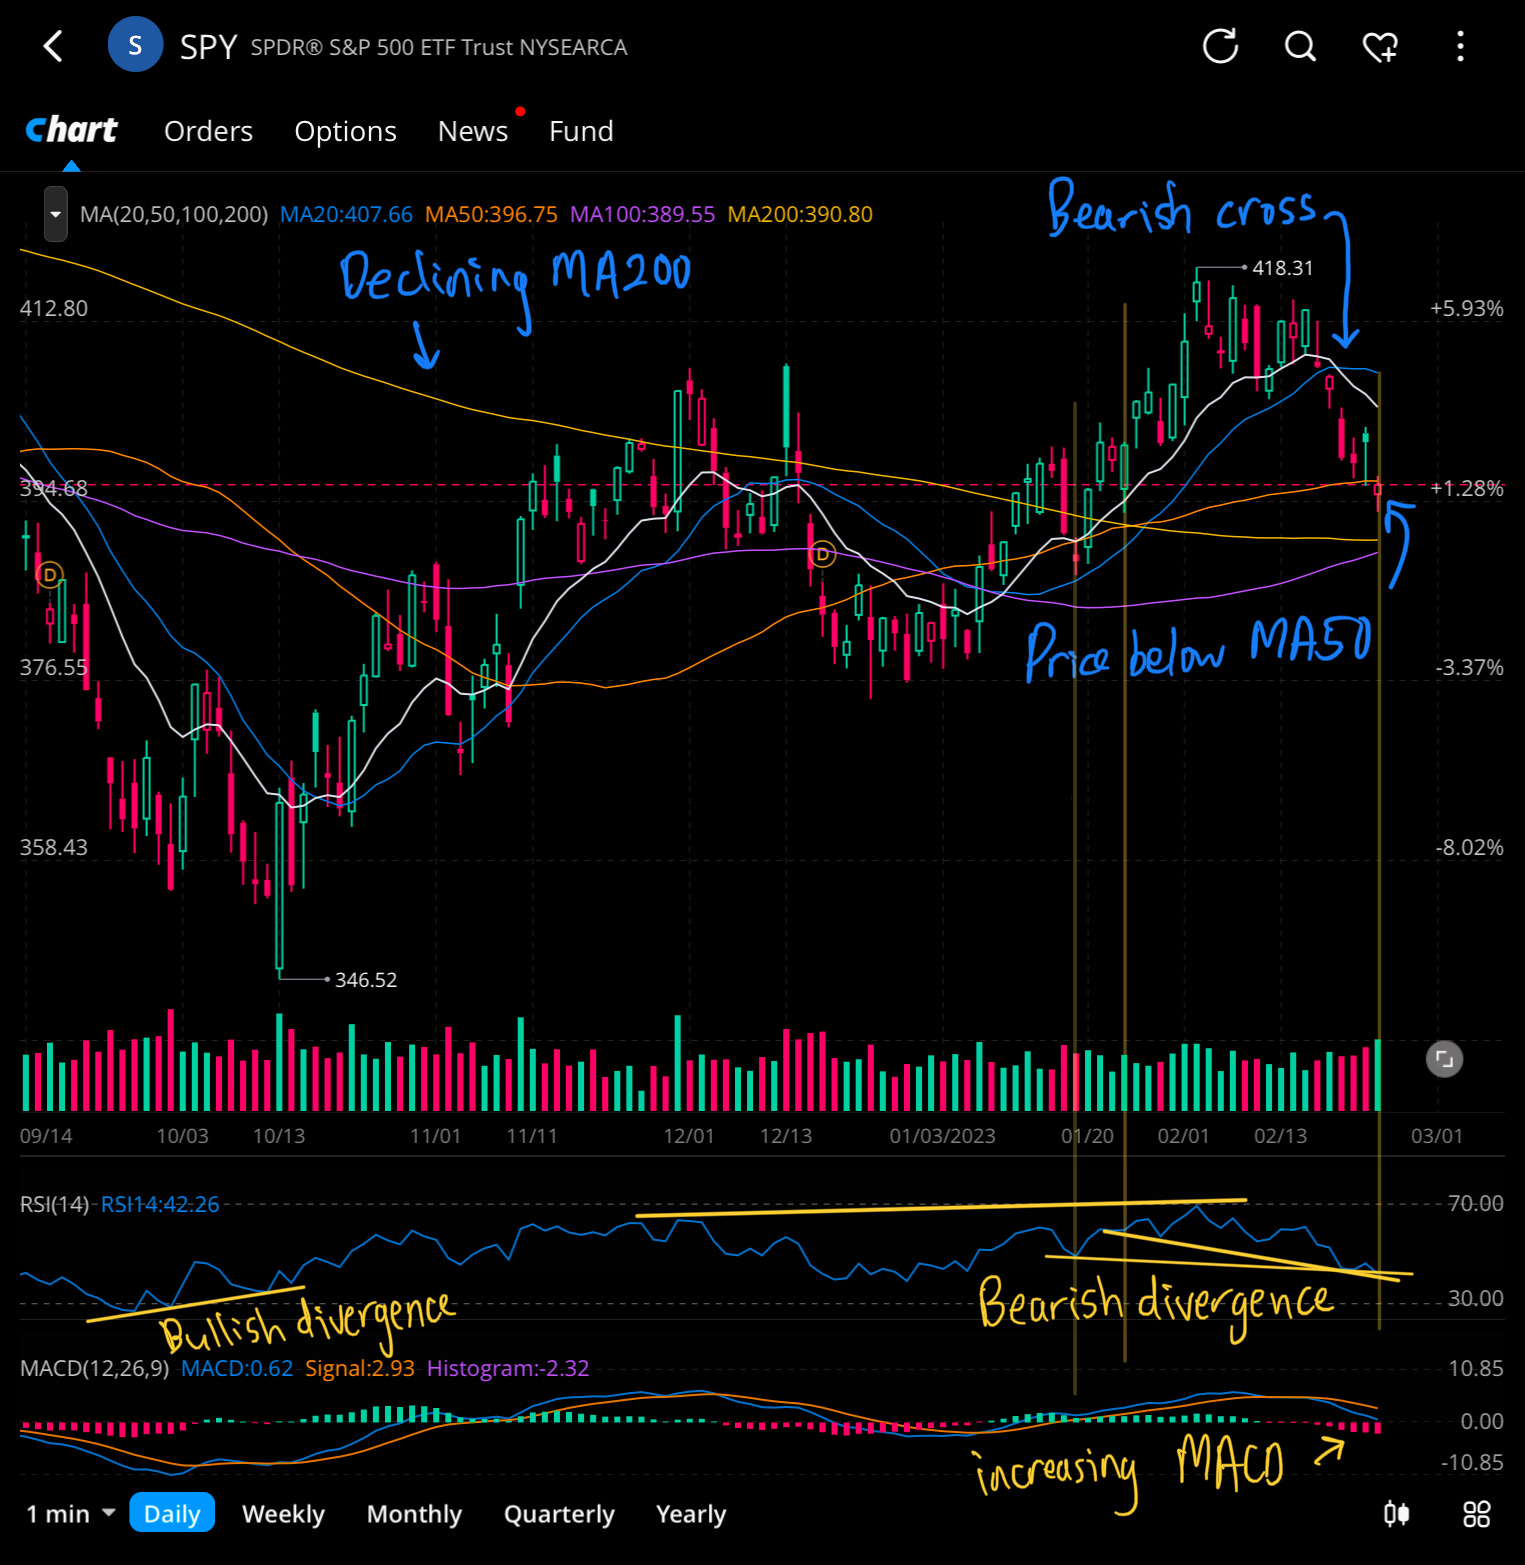This screenshot has width=1525, height=1565.
Task: Click the 03/01 date axis label
Action: point(1436,1136)
